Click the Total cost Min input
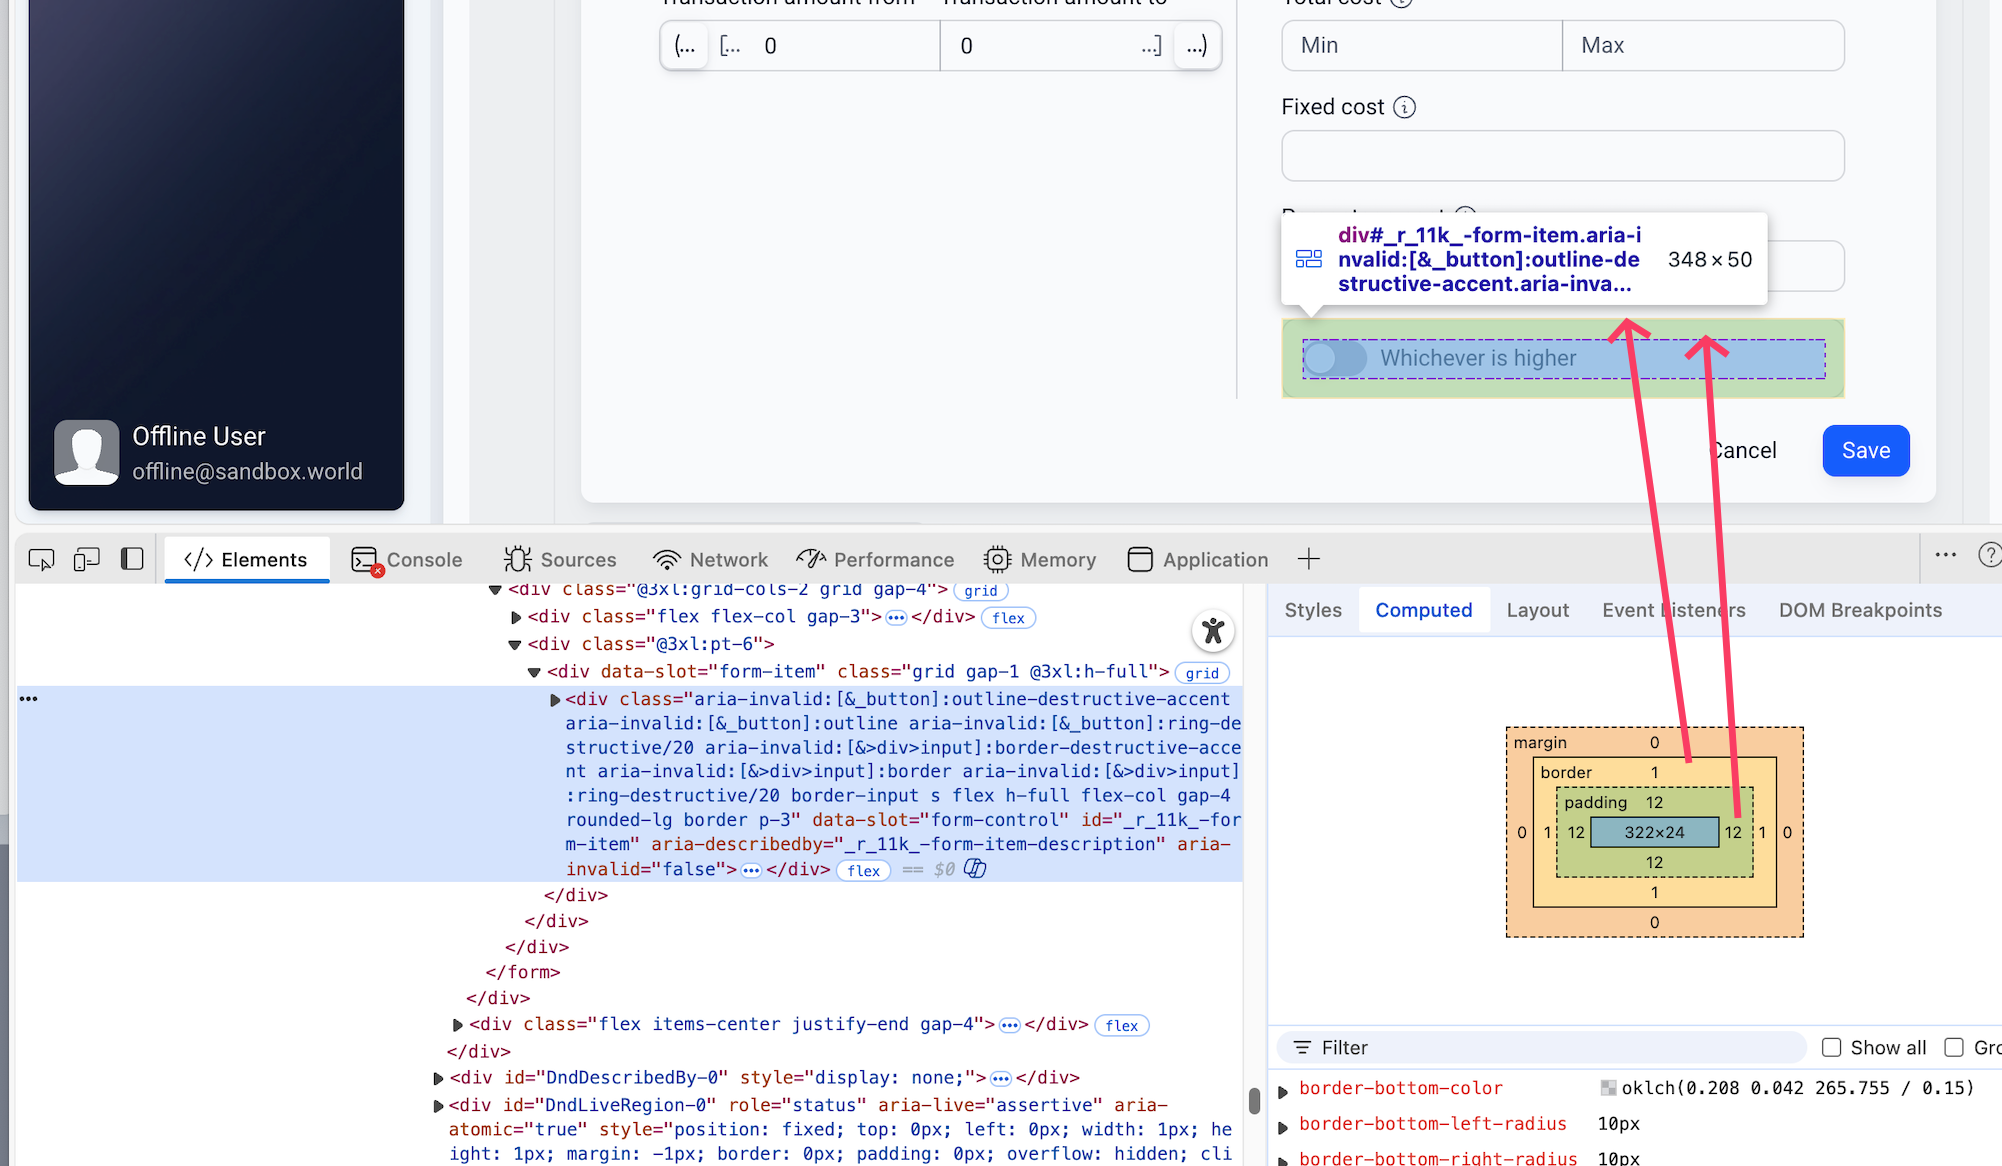 (1422, 46)
